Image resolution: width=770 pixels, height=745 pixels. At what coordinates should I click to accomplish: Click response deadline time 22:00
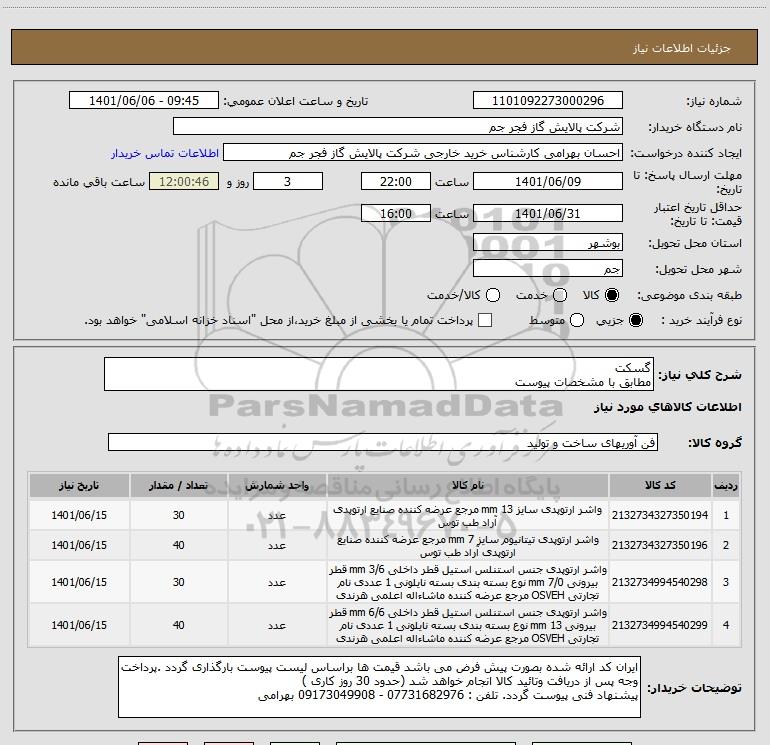[396, 181]
